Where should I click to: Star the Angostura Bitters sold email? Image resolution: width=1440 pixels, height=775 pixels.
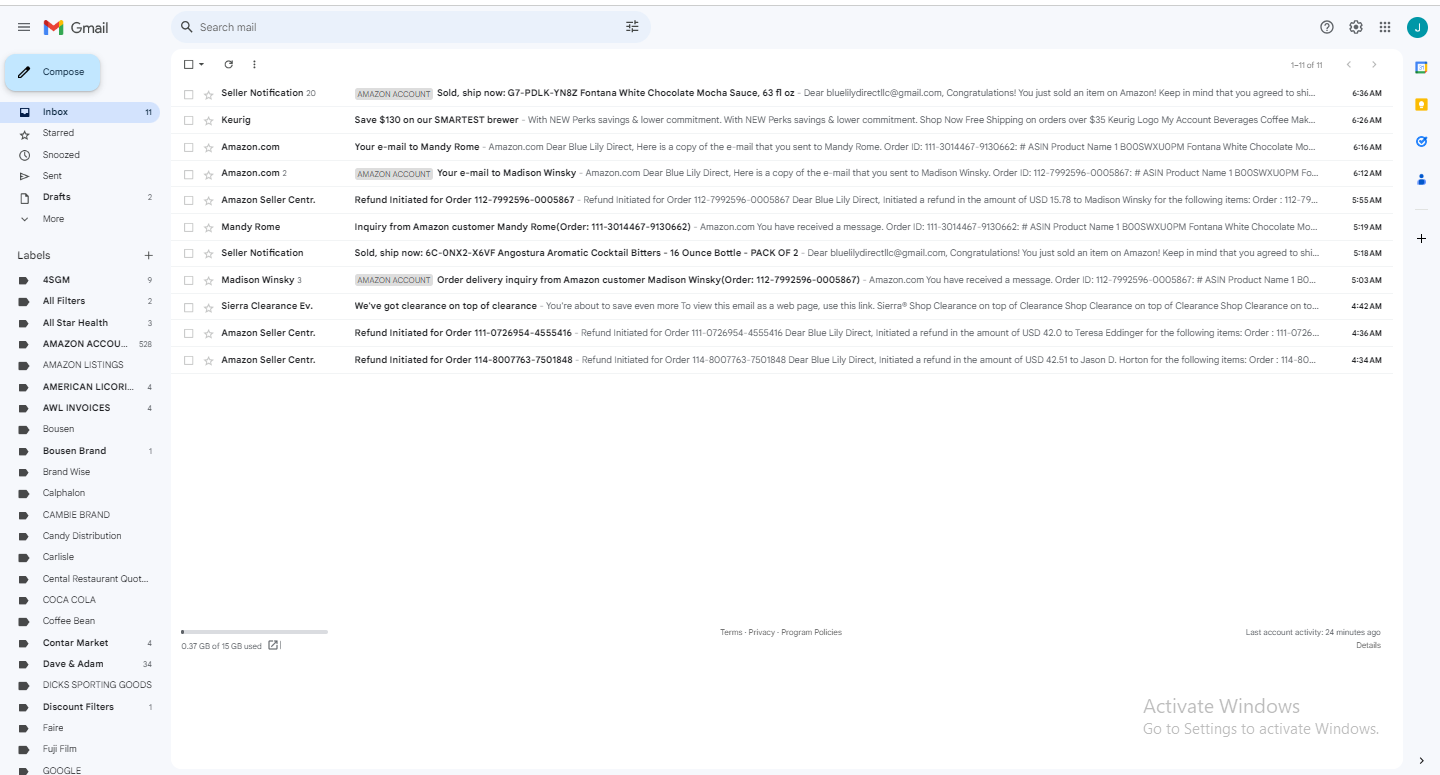tap(208, 253)
